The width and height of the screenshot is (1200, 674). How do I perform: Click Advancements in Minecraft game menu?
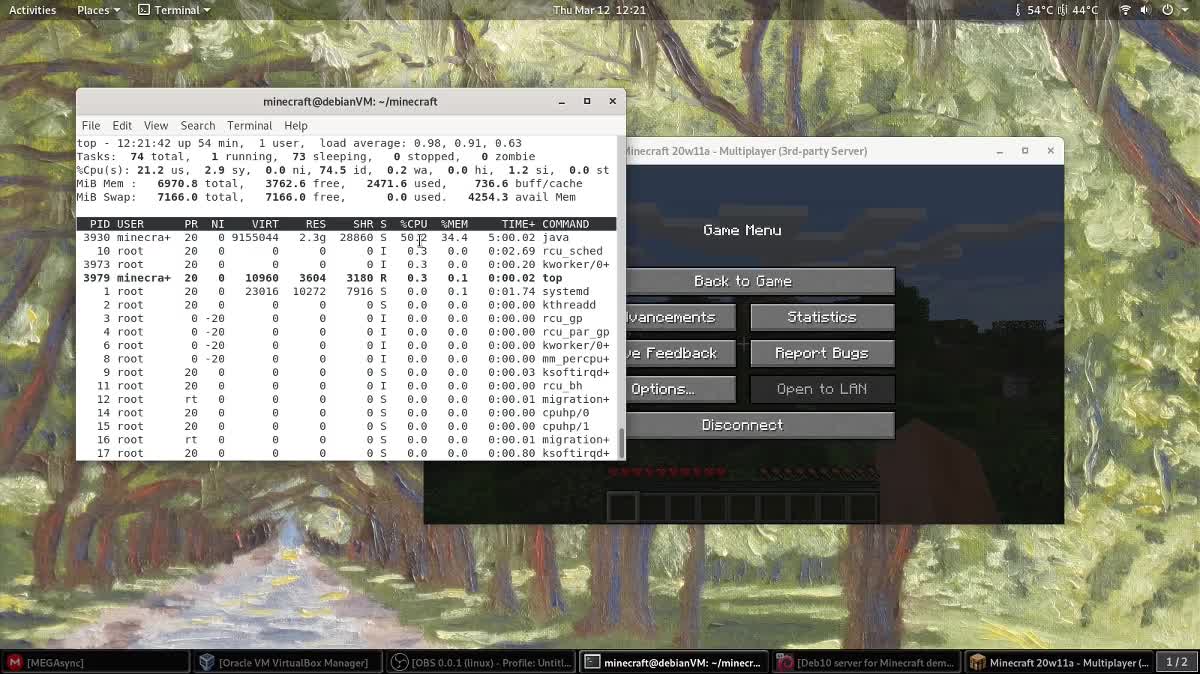point(681,317)
